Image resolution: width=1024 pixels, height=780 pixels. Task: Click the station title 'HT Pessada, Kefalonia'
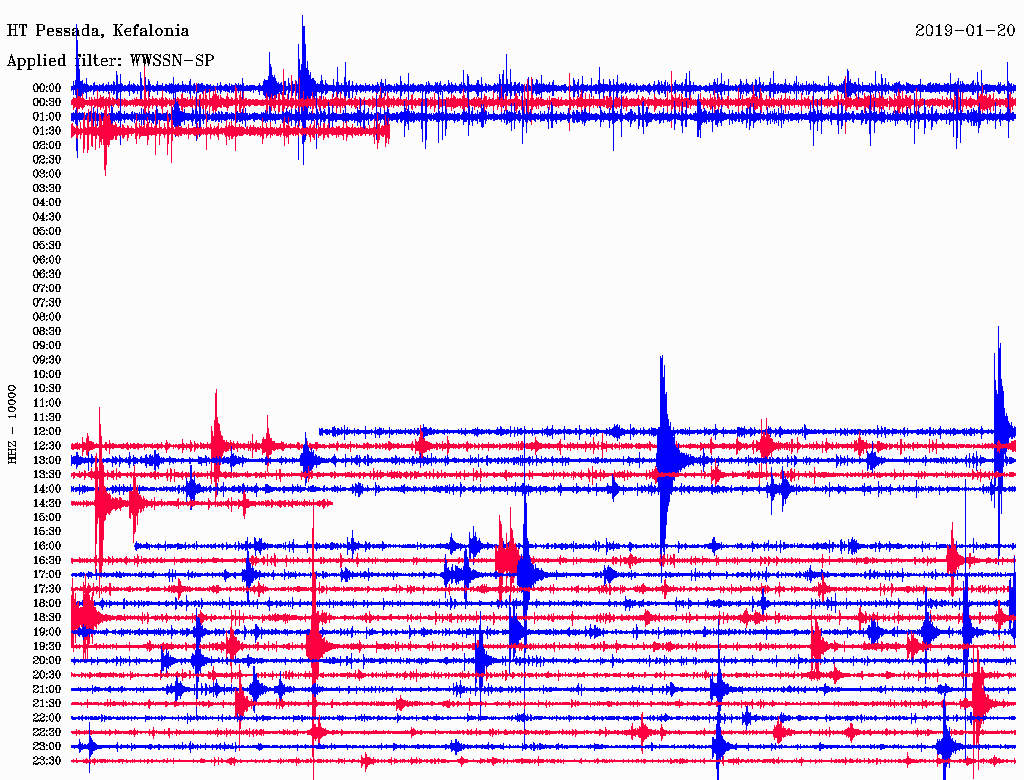point(98,31)
